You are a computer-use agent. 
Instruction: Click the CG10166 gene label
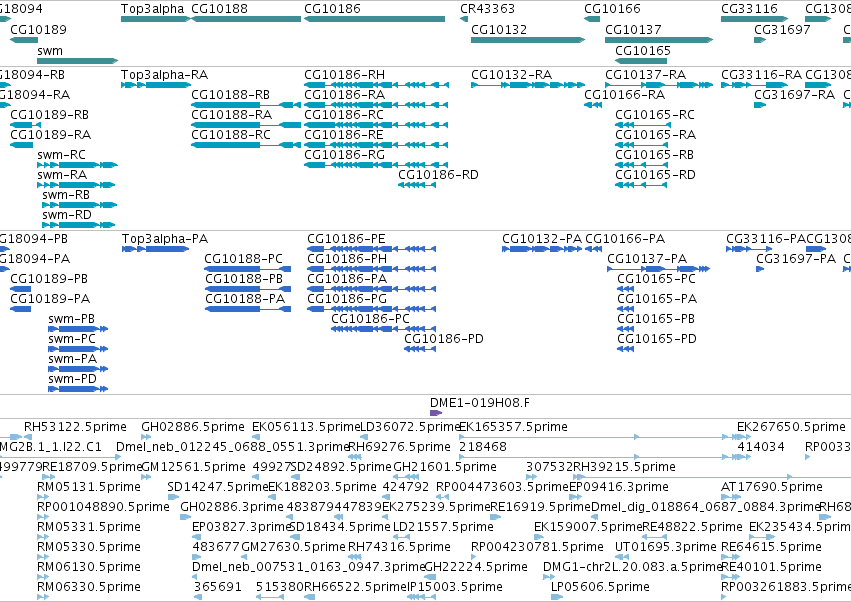point(612,9)
